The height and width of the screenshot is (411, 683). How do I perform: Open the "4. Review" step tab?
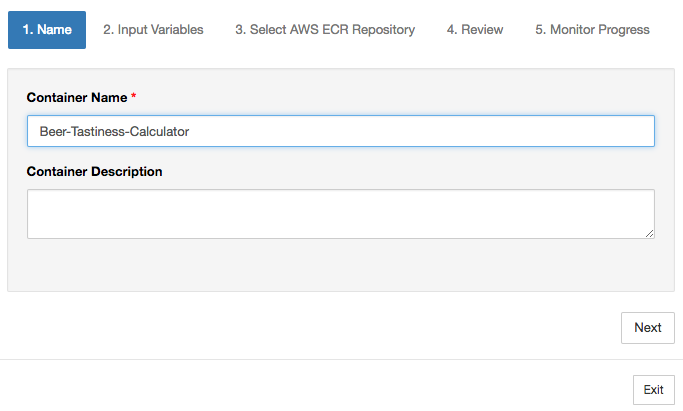pos(475,30)
